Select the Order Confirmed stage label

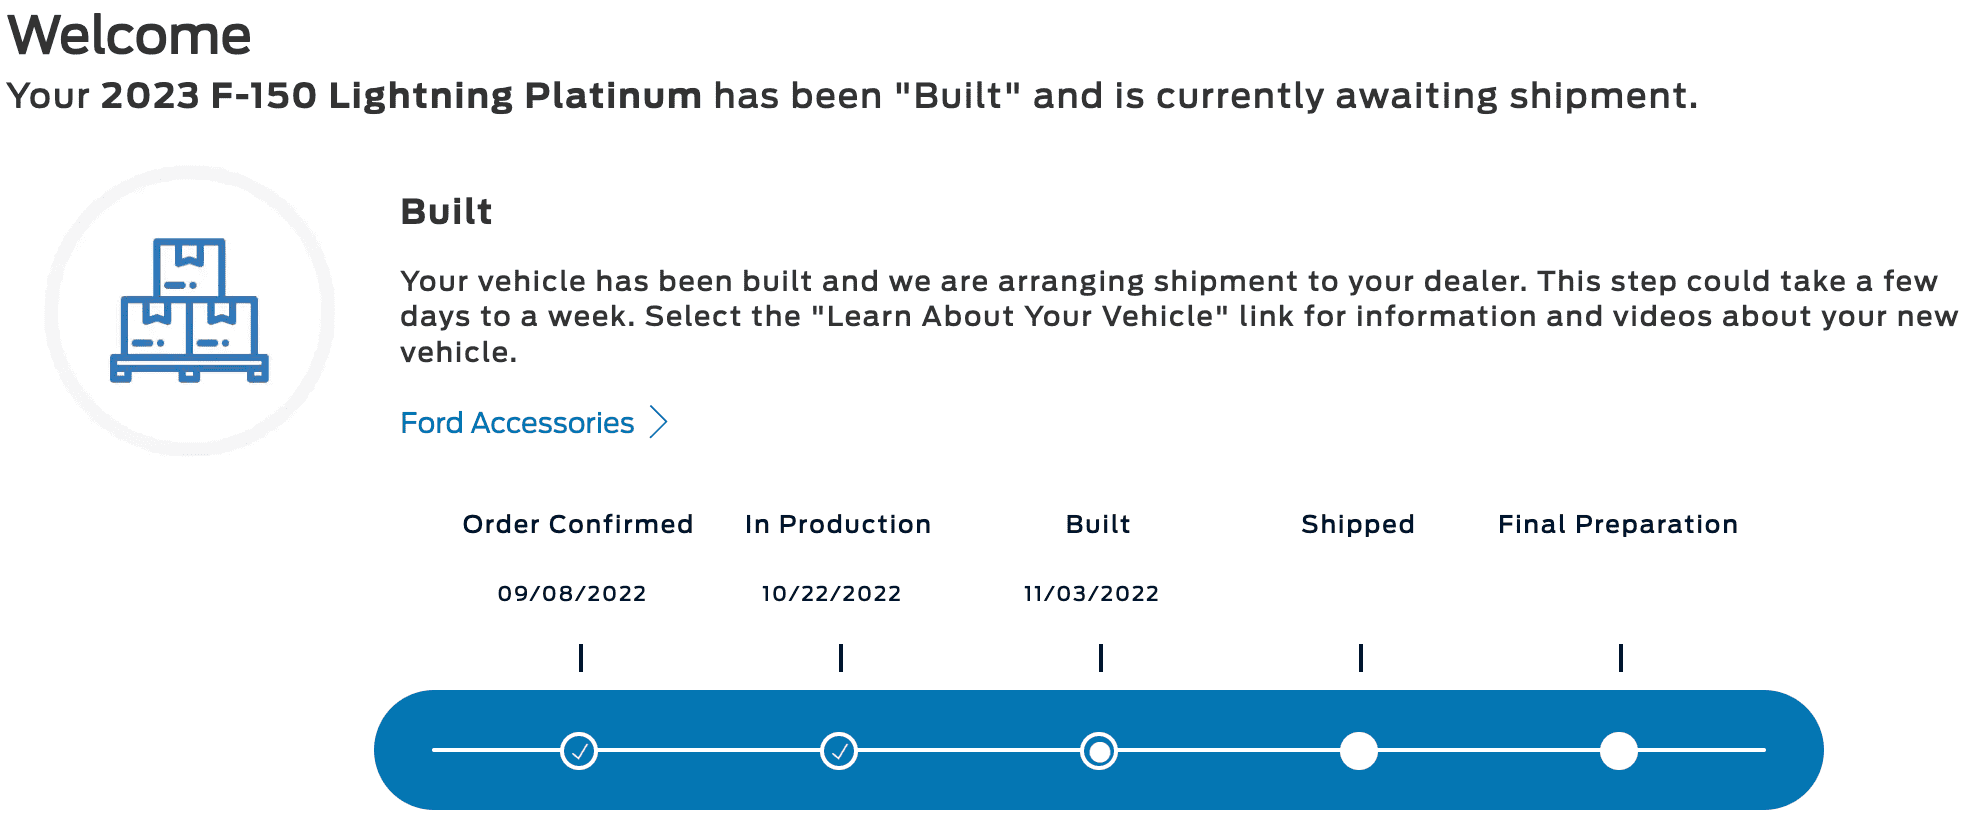pyautogui.click(x=577, y=524)
